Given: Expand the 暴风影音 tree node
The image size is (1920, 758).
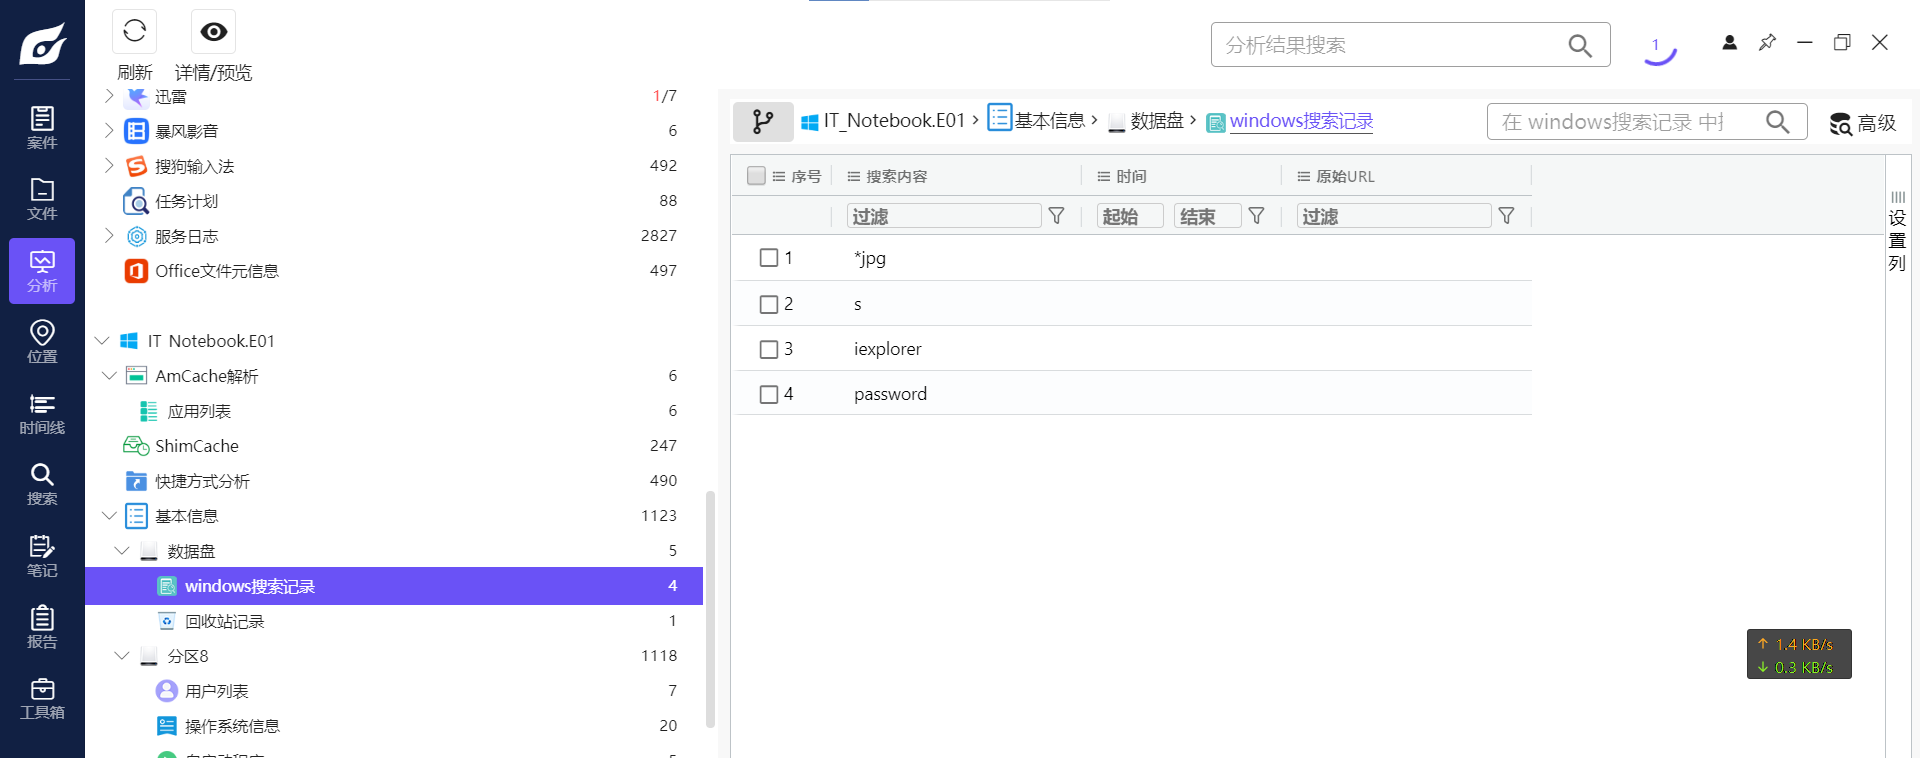Looking at the screenshot, I should click(109, 131).
